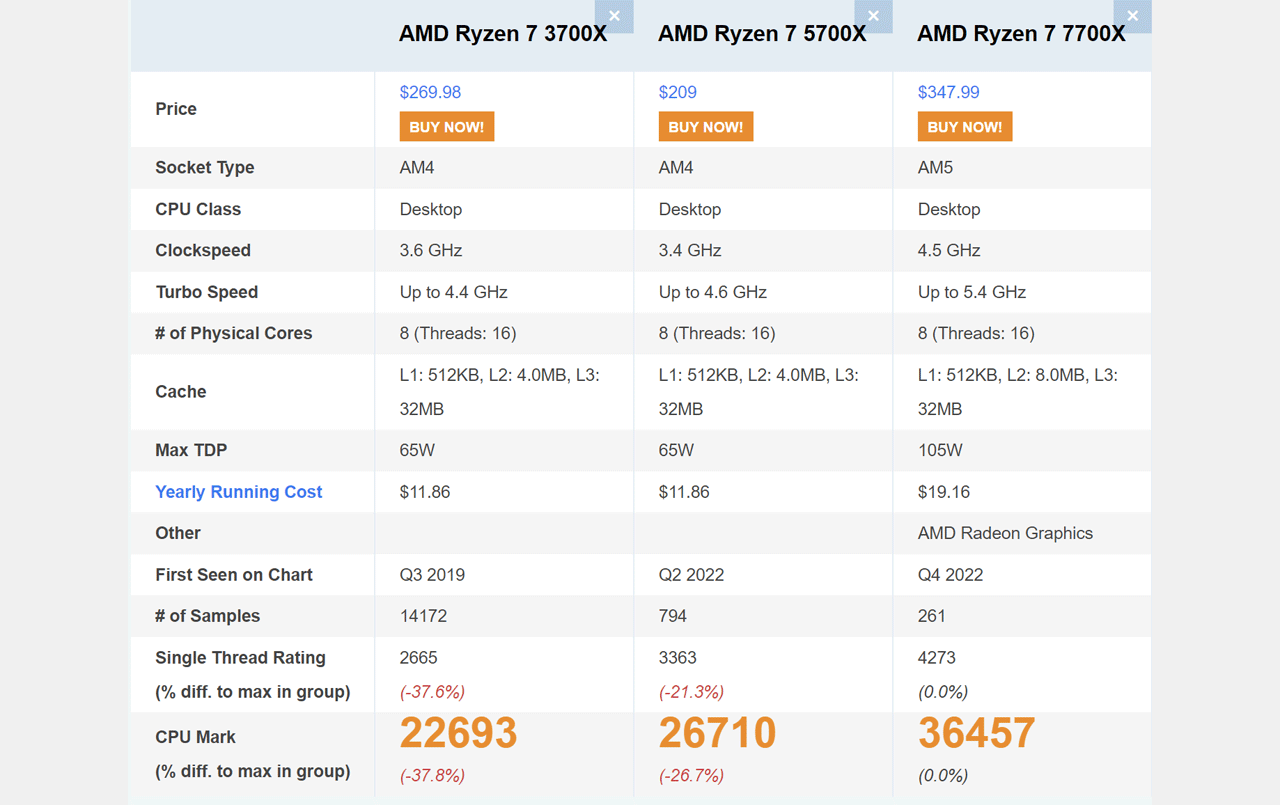Click the # of Samples row label

pyautogui.click(x=208, y=616)
